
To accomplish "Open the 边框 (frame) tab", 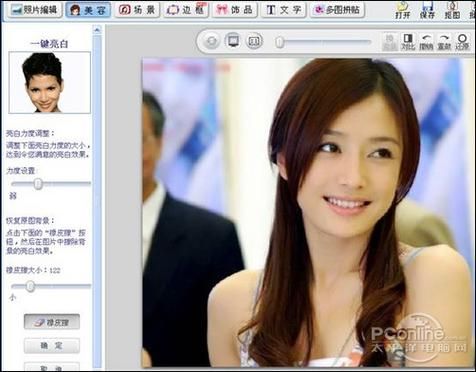I will (x=186, y=10).
